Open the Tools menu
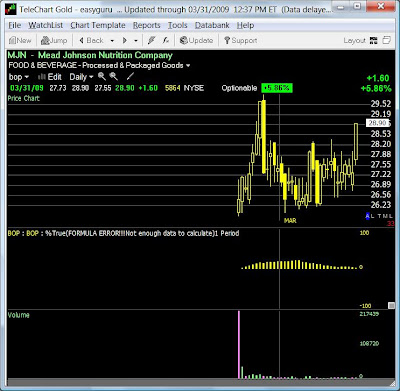Screen dimensions: 400x391 coord(177,25)
